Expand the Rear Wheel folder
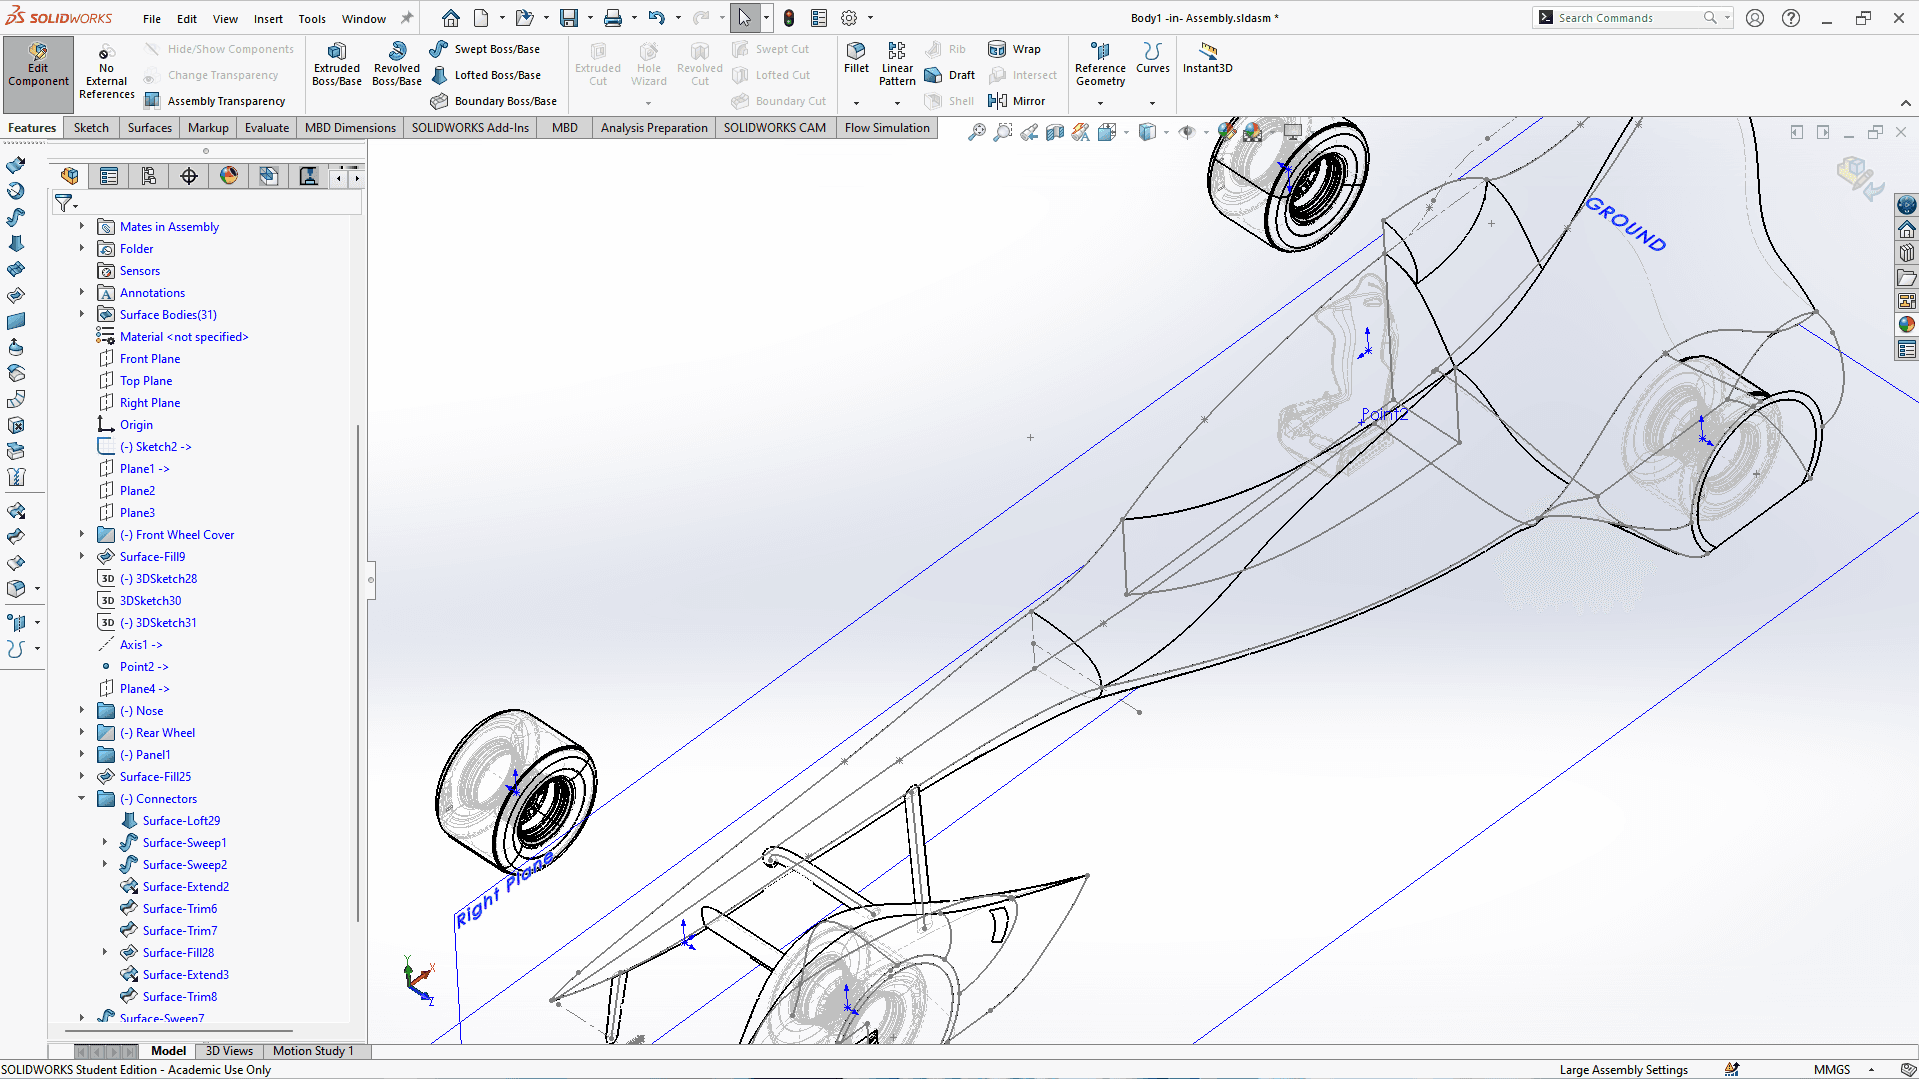Viewport: 1919px width, 1079px height. pyautogui.click(x=82, y=733)
